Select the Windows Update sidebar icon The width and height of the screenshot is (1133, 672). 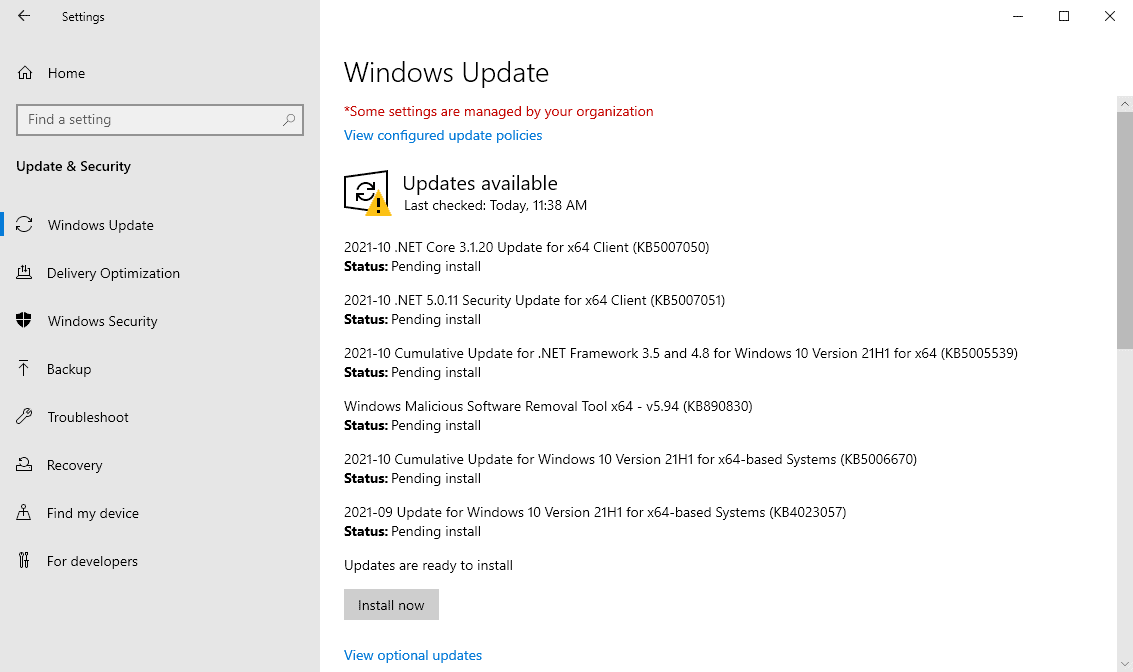tap(24, 225)
